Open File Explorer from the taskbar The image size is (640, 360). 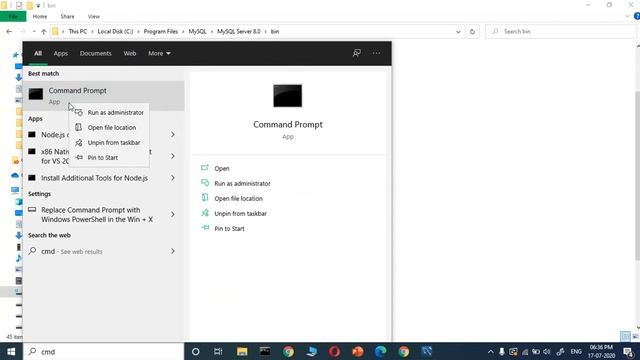pyautogui.click(x=242, y=351)
